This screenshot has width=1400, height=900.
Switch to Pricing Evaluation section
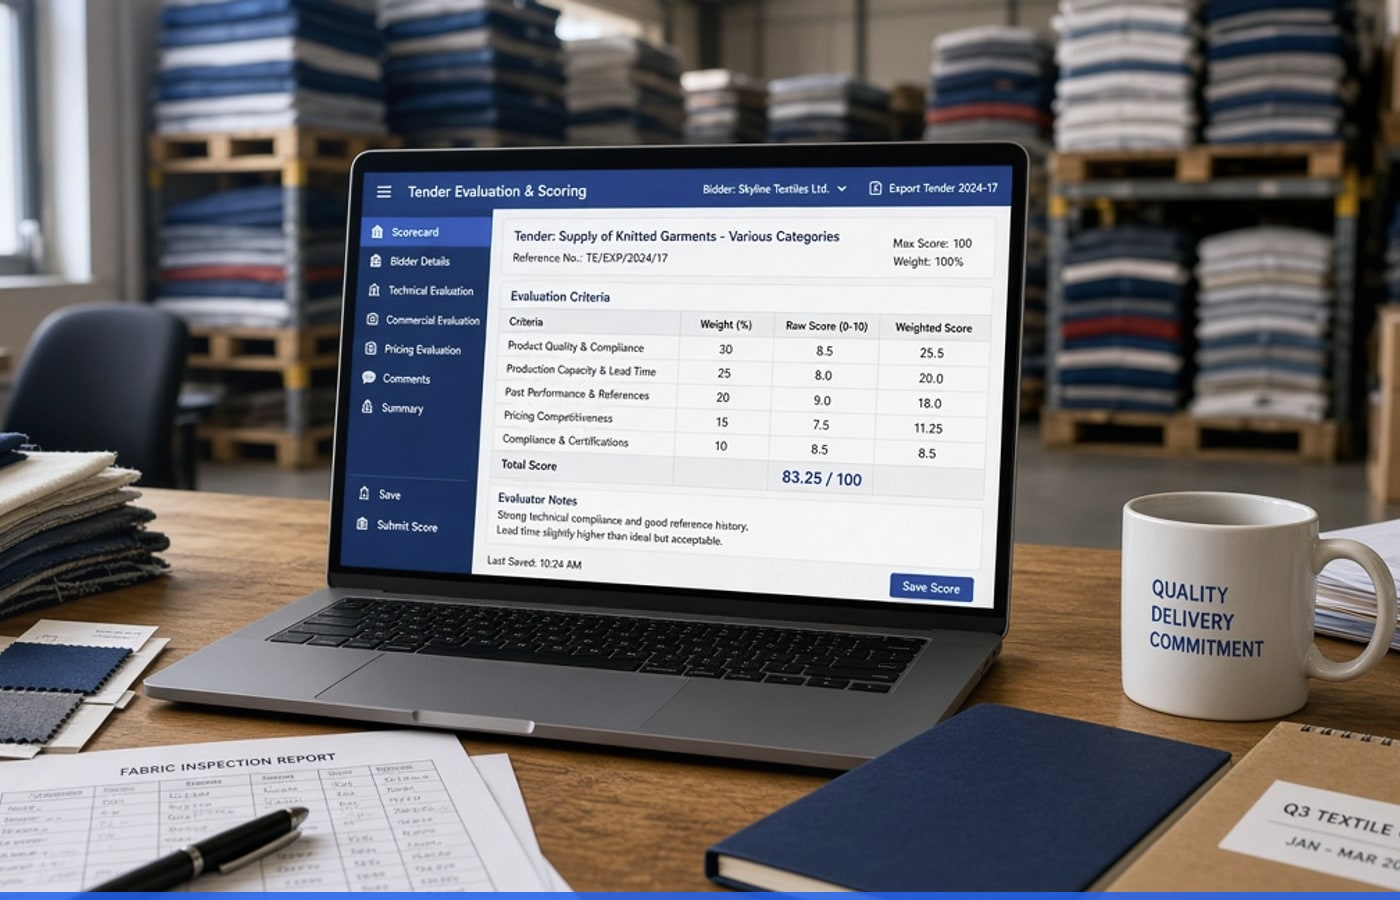tap(412, 349)
